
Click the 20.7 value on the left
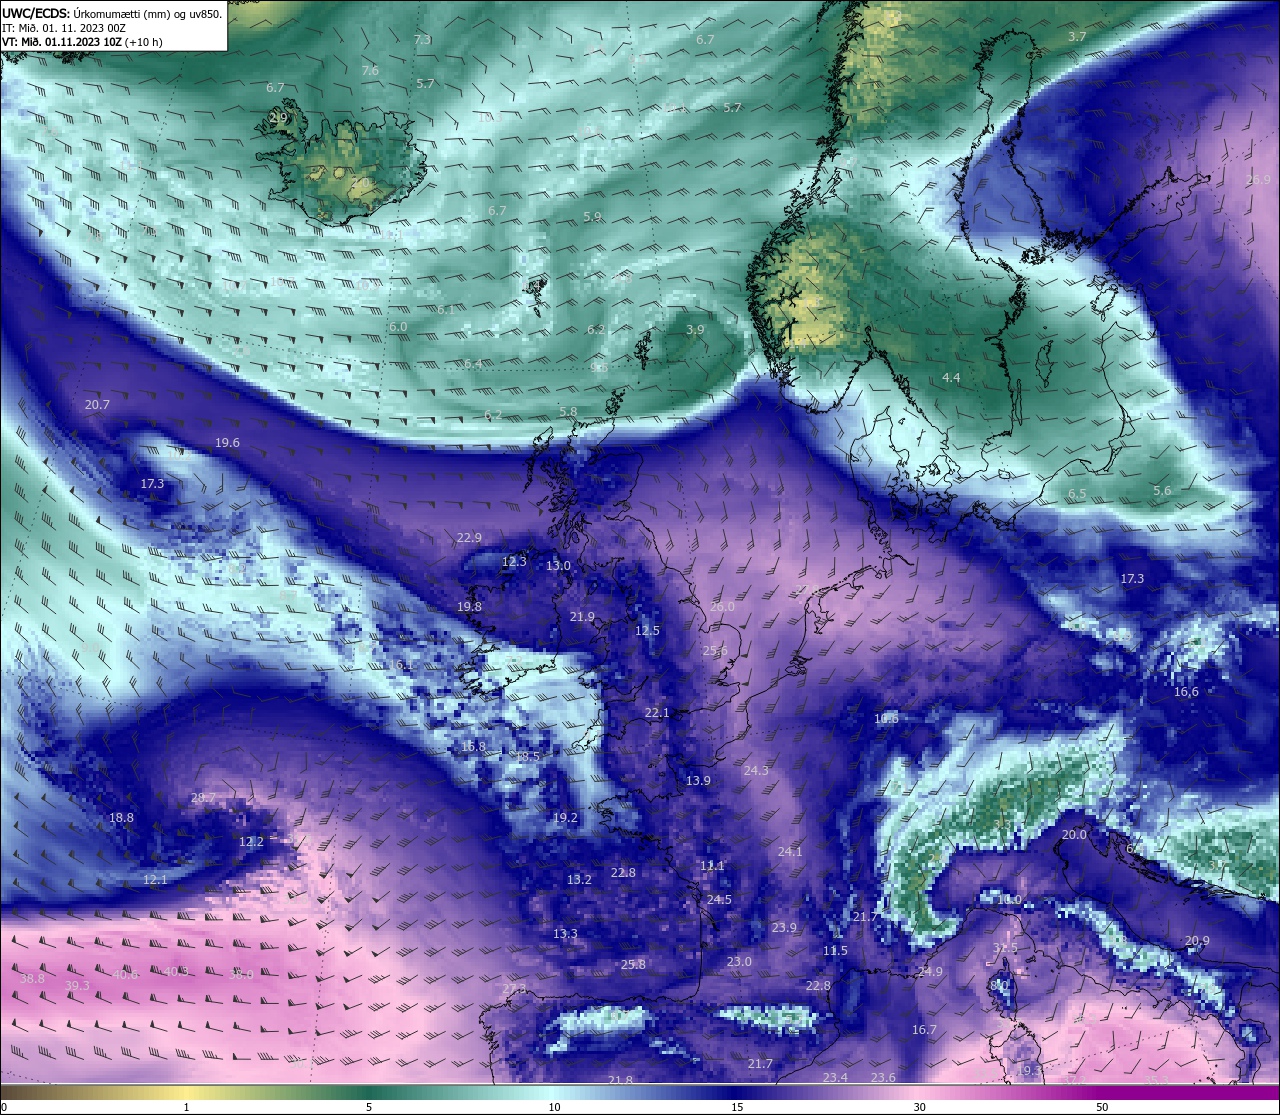click(97, 405)
